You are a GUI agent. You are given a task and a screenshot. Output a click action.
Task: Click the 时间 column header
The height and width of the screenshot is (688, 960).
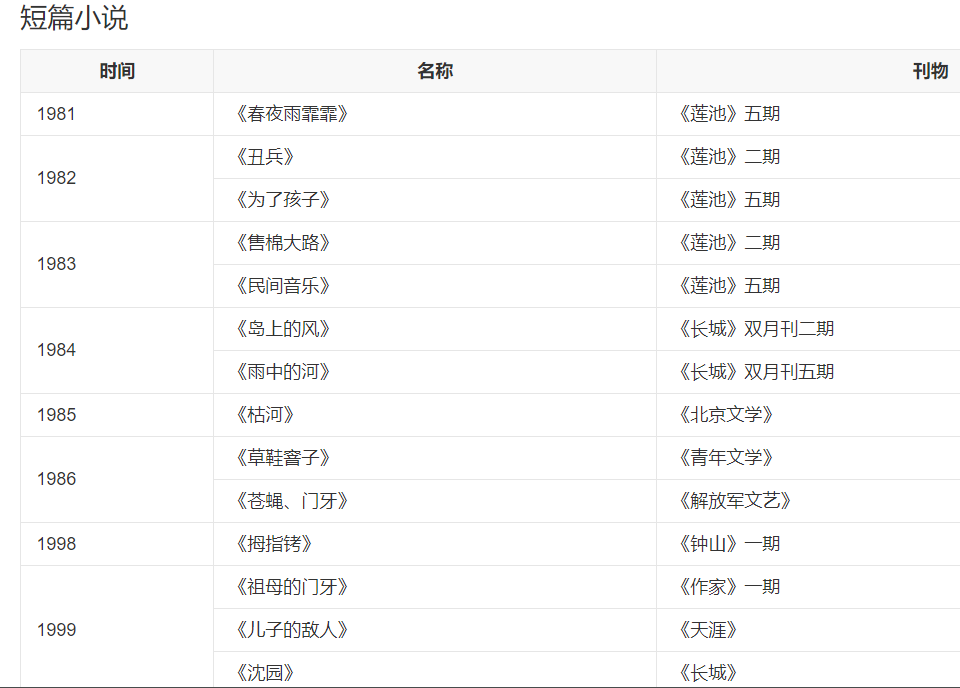[117, 71]
